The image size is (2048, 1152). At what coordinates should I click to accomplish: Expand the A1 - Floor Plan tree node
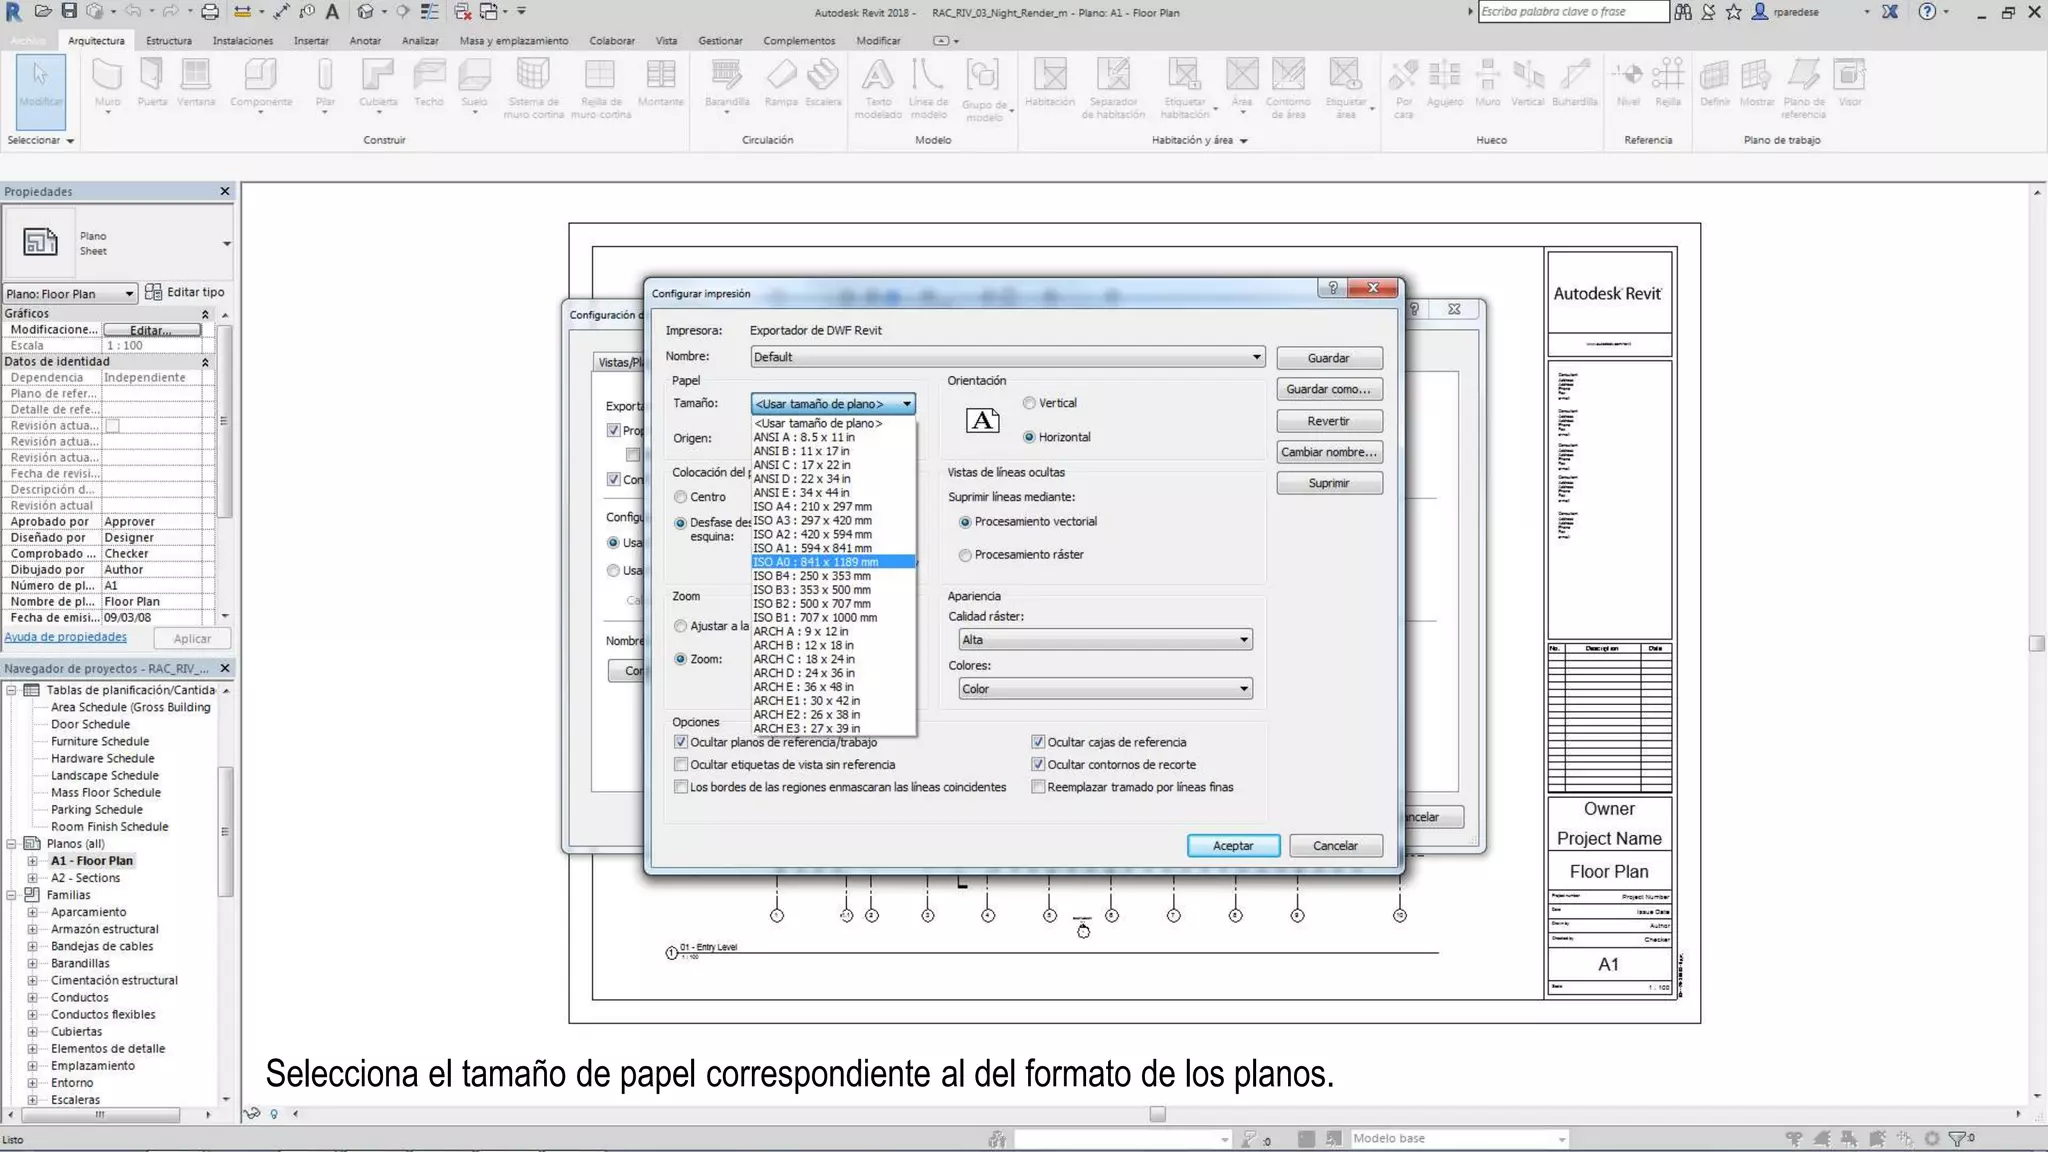coord(32,861)
